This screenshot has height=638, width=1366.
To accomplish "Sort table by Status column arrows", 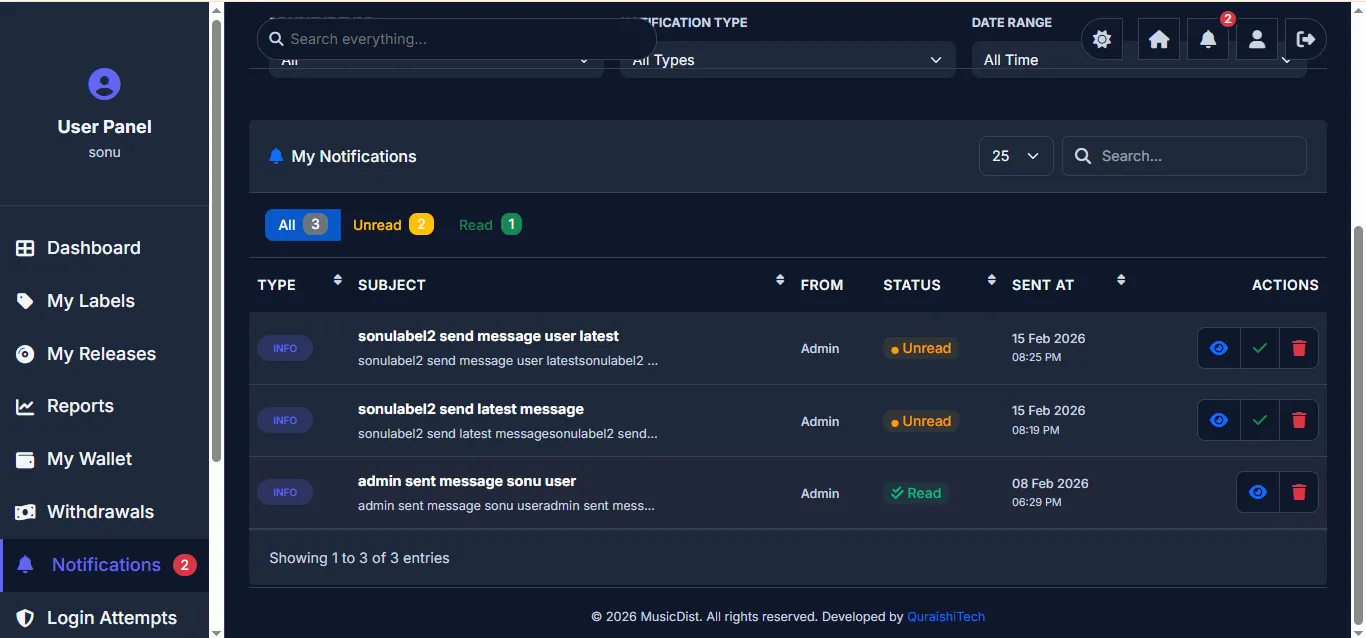I will click(992, 280).
